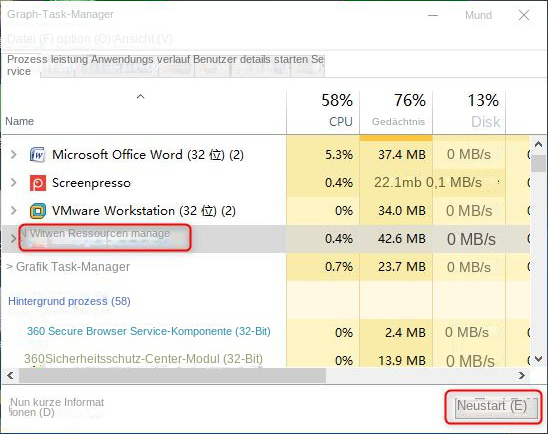The height and width of the screenshot is (434, 548).
Task: Click the Neustart (E) button
Action: 493,407
